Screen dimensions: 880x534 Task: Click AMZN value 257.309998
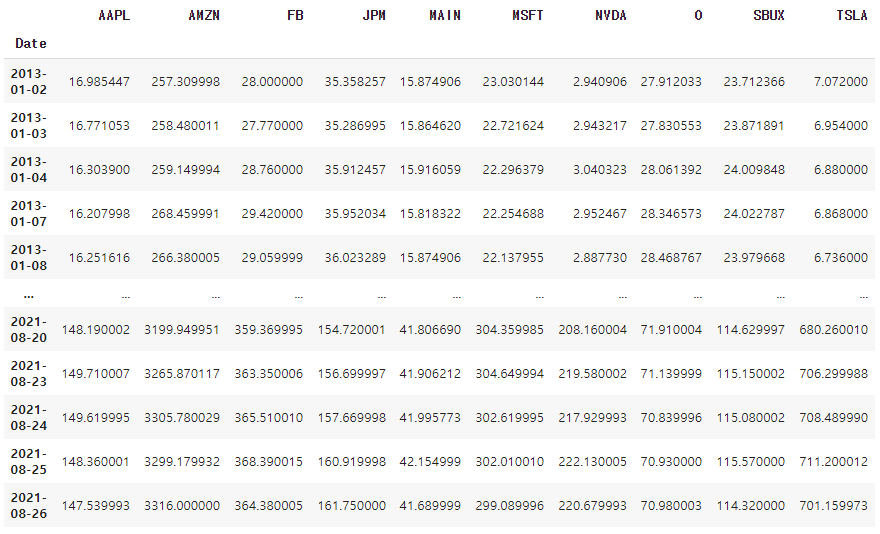[x=185, y=82]
